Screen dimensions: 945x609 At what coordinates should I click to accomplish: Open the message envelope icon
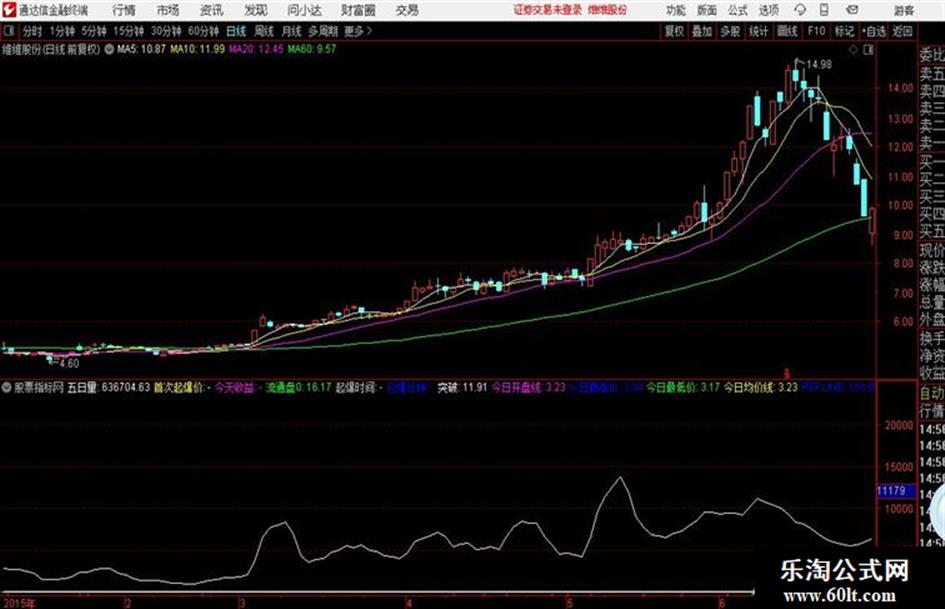[852, 10]
